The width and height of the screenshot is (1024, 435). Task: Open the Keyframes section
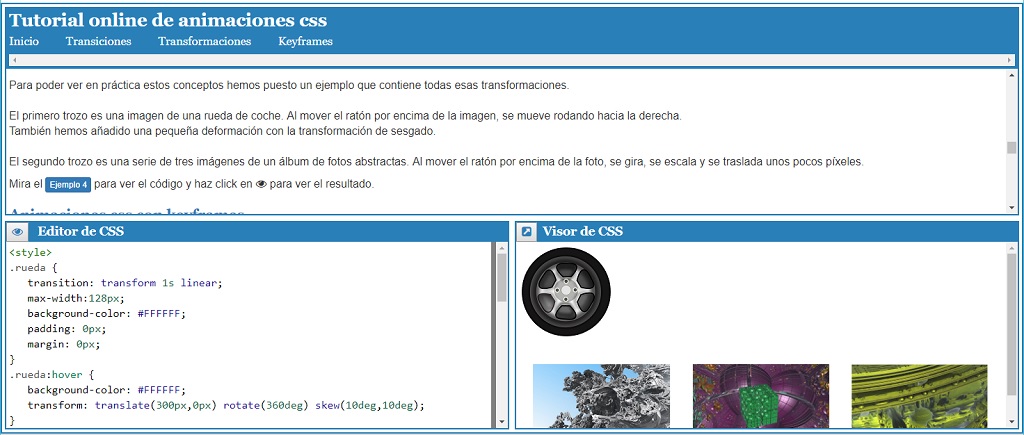[x=306, y=41]
